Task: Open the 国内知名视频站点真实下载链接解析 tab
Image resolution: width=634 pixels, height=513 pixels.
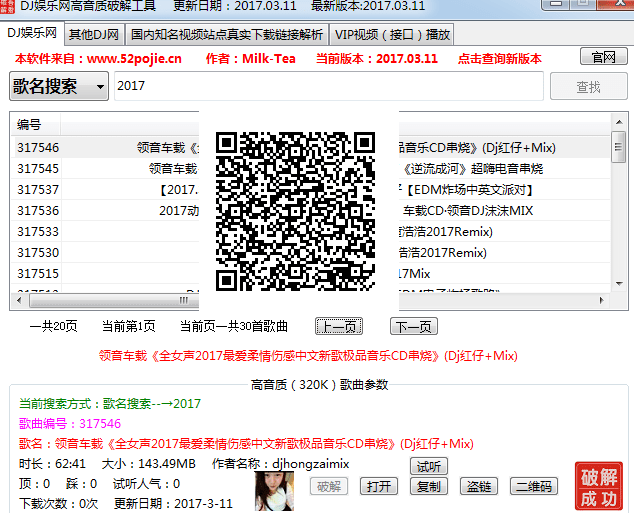Action: (x=227, y=34)
